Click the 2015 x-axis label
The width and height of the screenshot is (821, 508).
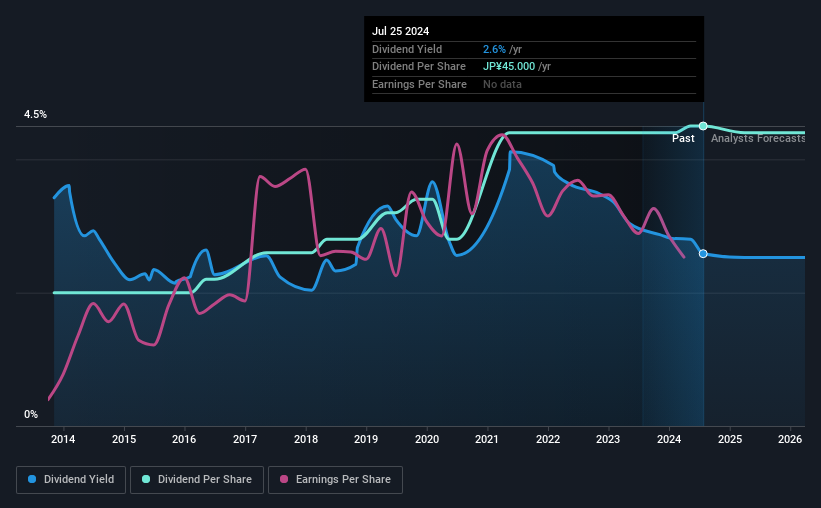(x=124, y=439)
